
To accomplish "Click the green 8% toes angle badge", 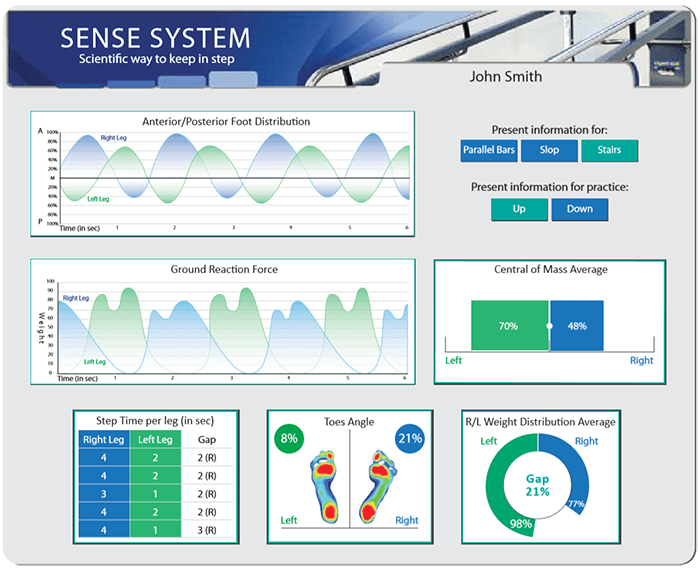I will 290,438.
